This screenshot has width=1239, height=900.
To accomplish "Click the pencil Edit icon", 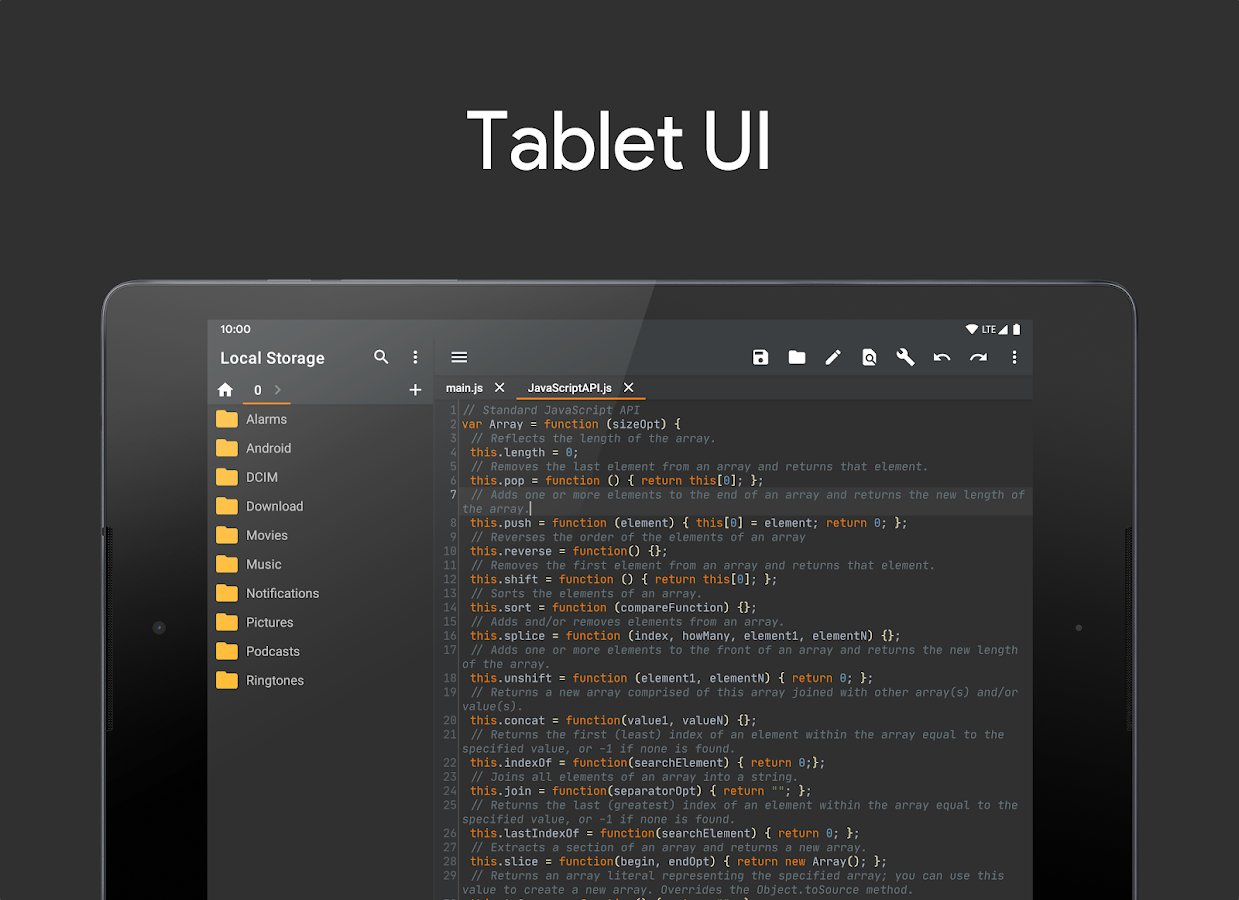I will [x=833, y=358].
